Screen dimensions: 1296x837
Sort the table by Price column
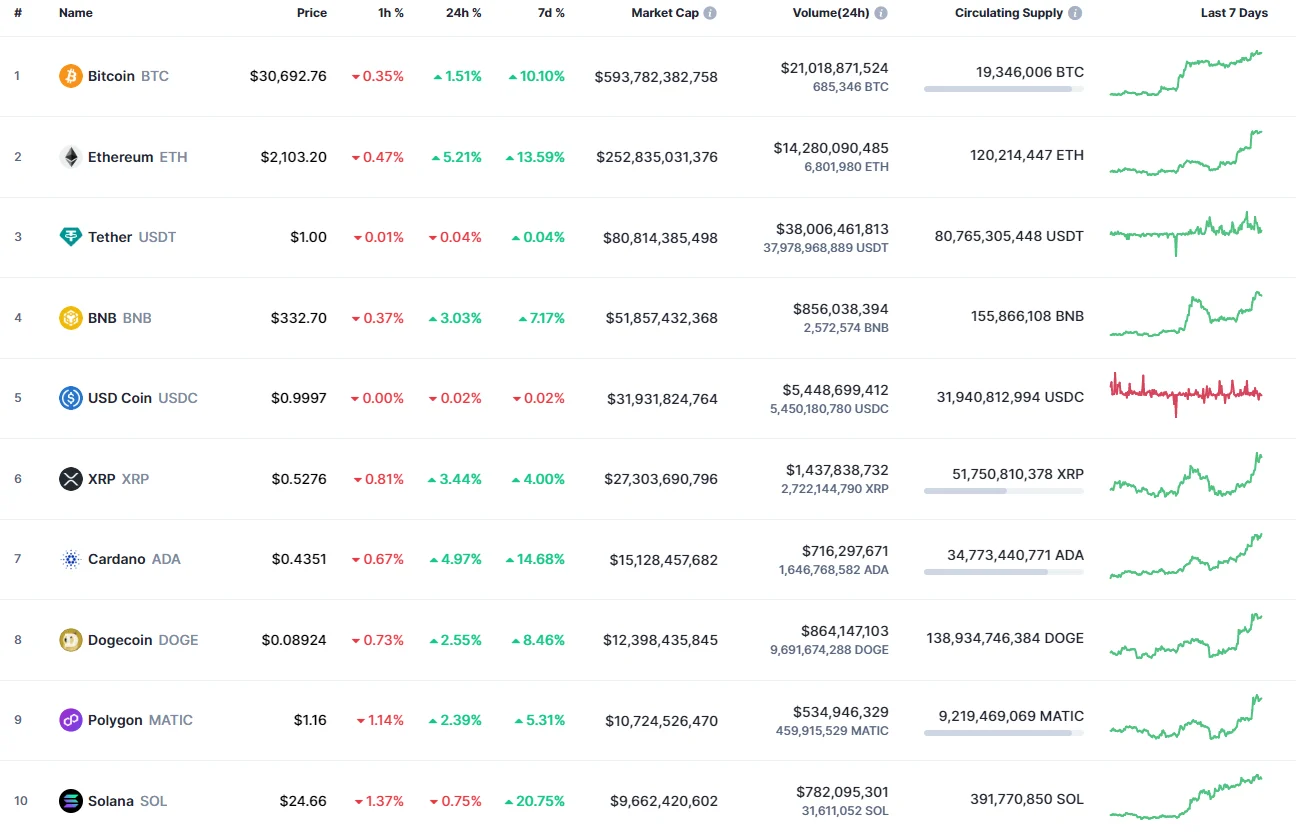311,13
